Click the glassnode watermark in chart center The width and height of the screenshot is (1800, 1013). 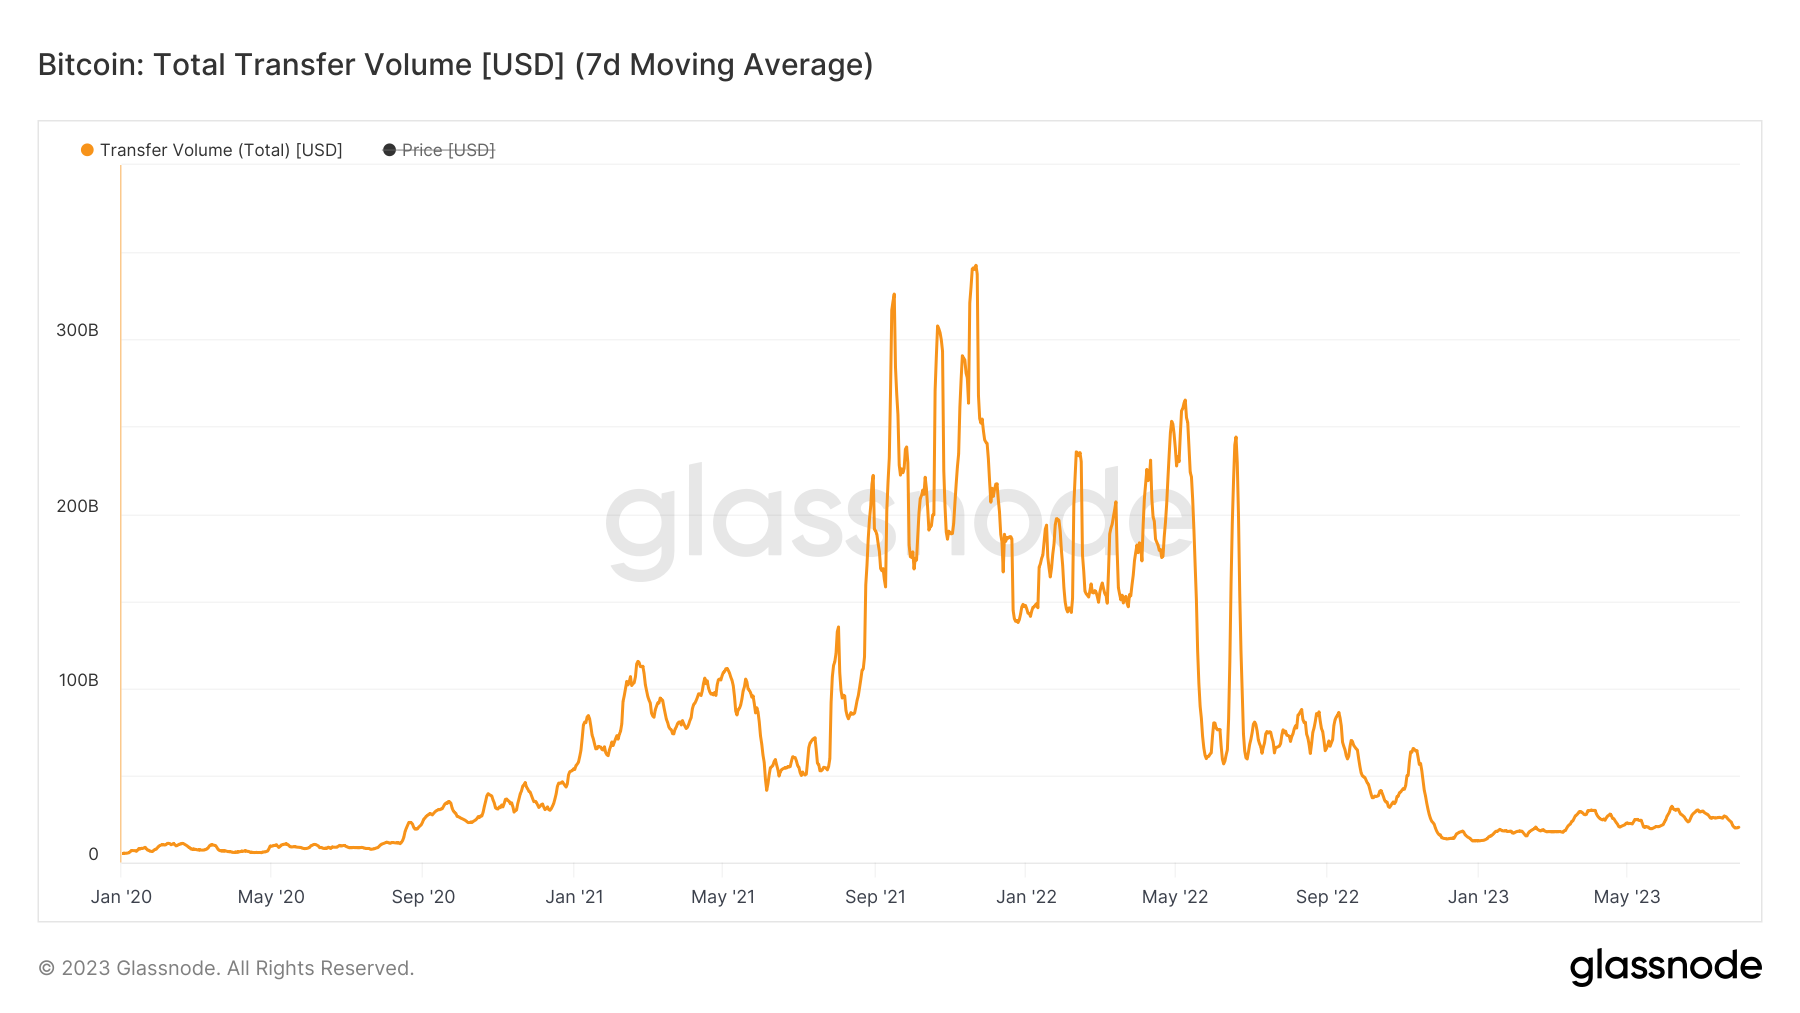coord(900,518)
